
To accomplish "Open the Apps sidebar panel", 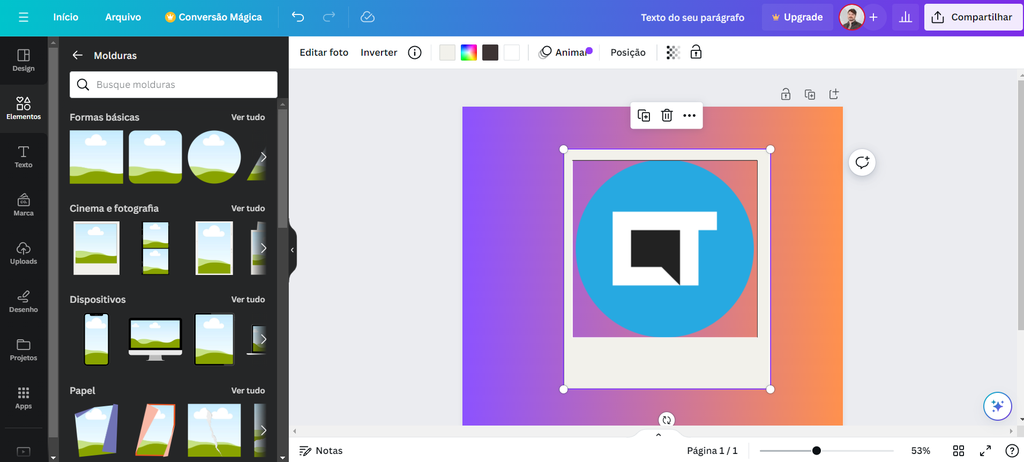I will click(x=24, y=398).
